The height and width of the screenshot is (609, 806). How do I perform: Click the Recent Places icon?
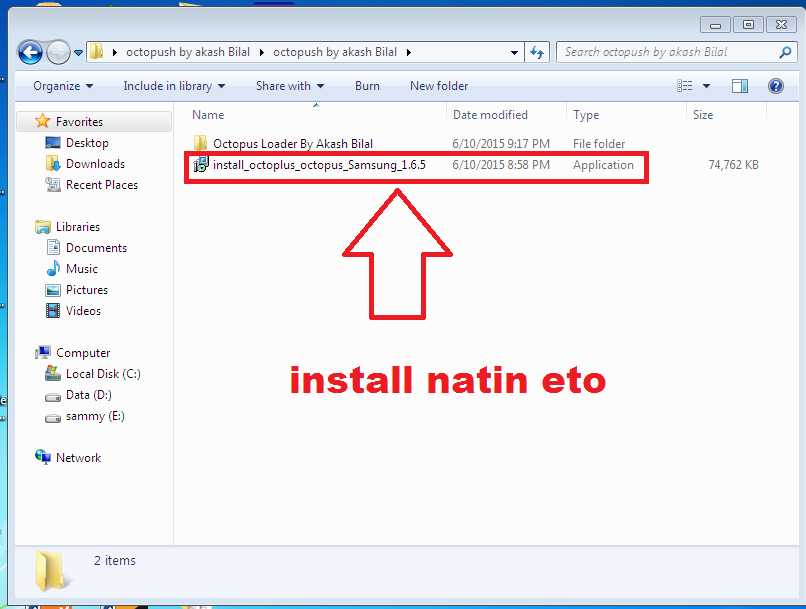click(x=52, y=184)
